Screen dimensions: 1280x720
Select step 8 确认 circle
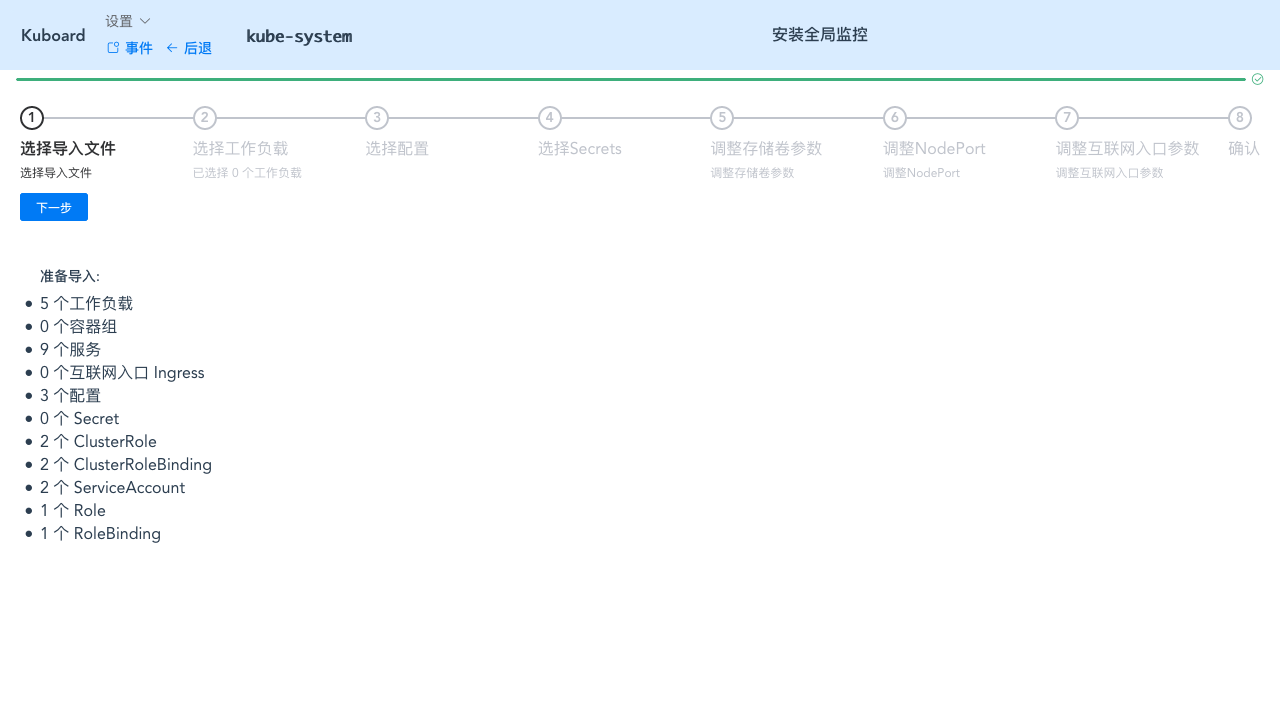coord(1239,117)
